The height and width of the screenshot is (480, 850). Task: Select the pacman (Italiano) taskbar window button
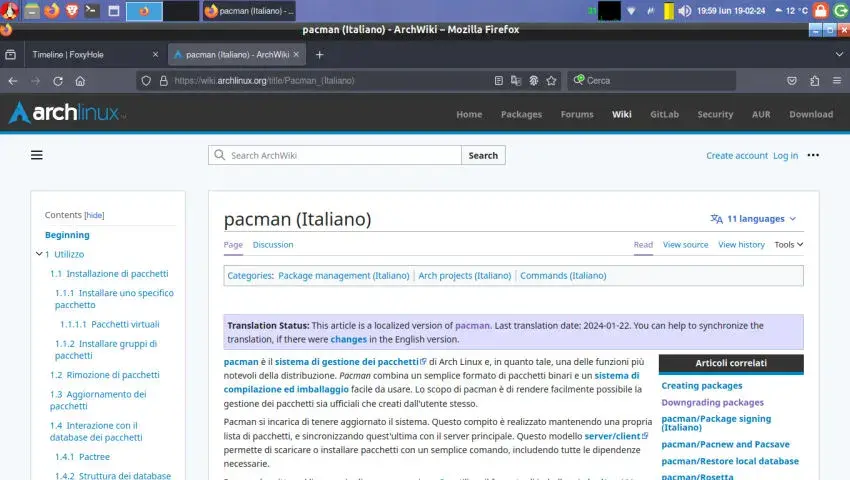tap(250, 10)
